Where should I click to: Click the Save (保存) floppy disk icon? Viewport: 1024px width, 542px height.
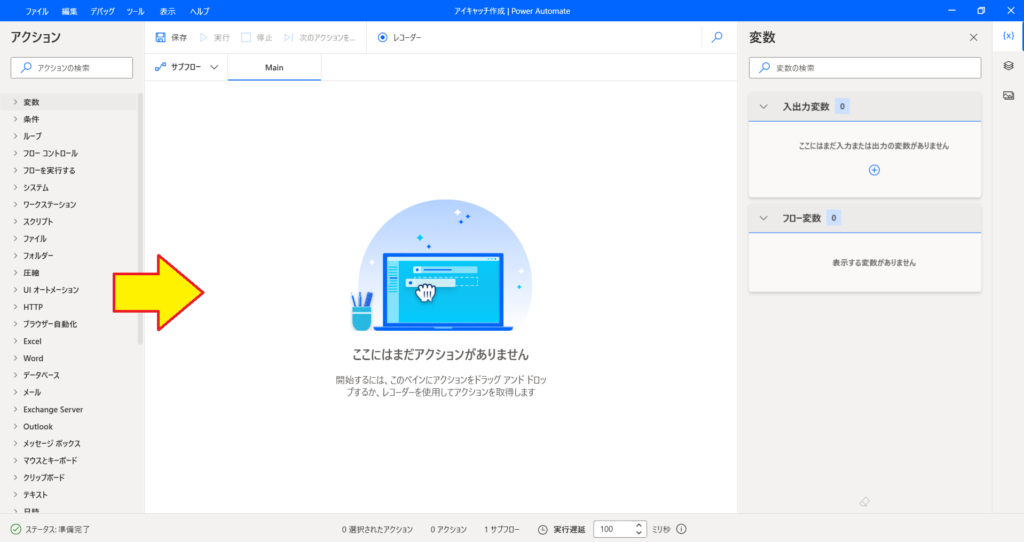[161, 37]
